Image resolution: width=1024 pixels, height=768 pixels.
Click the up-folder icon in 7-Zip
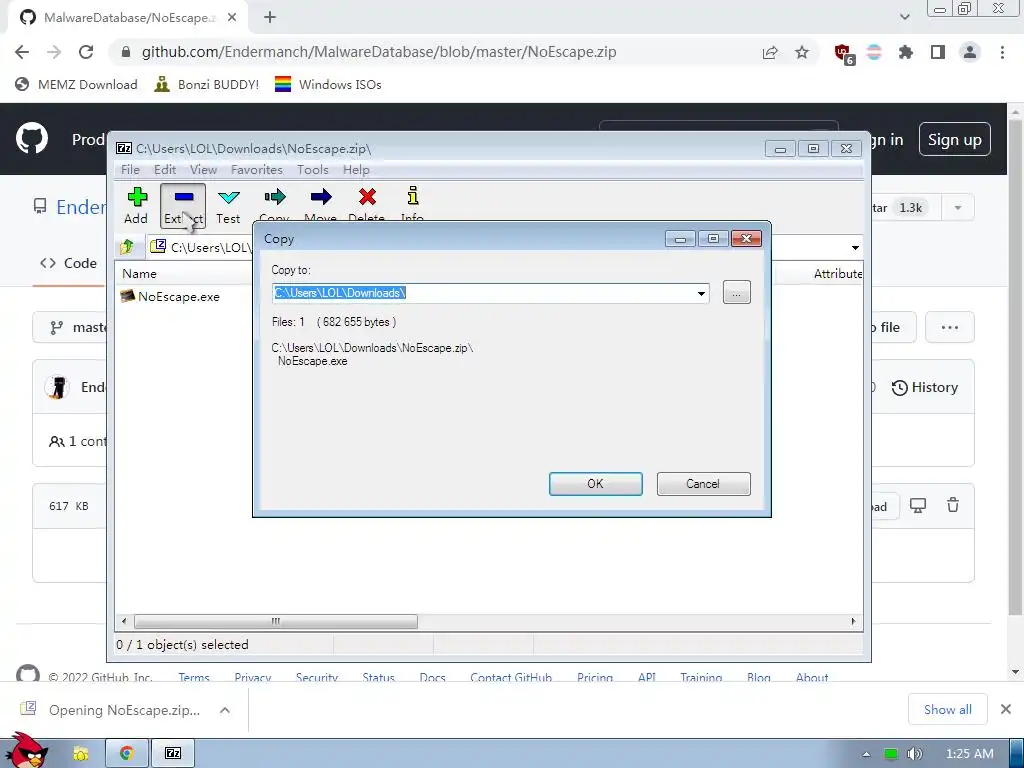127,247
